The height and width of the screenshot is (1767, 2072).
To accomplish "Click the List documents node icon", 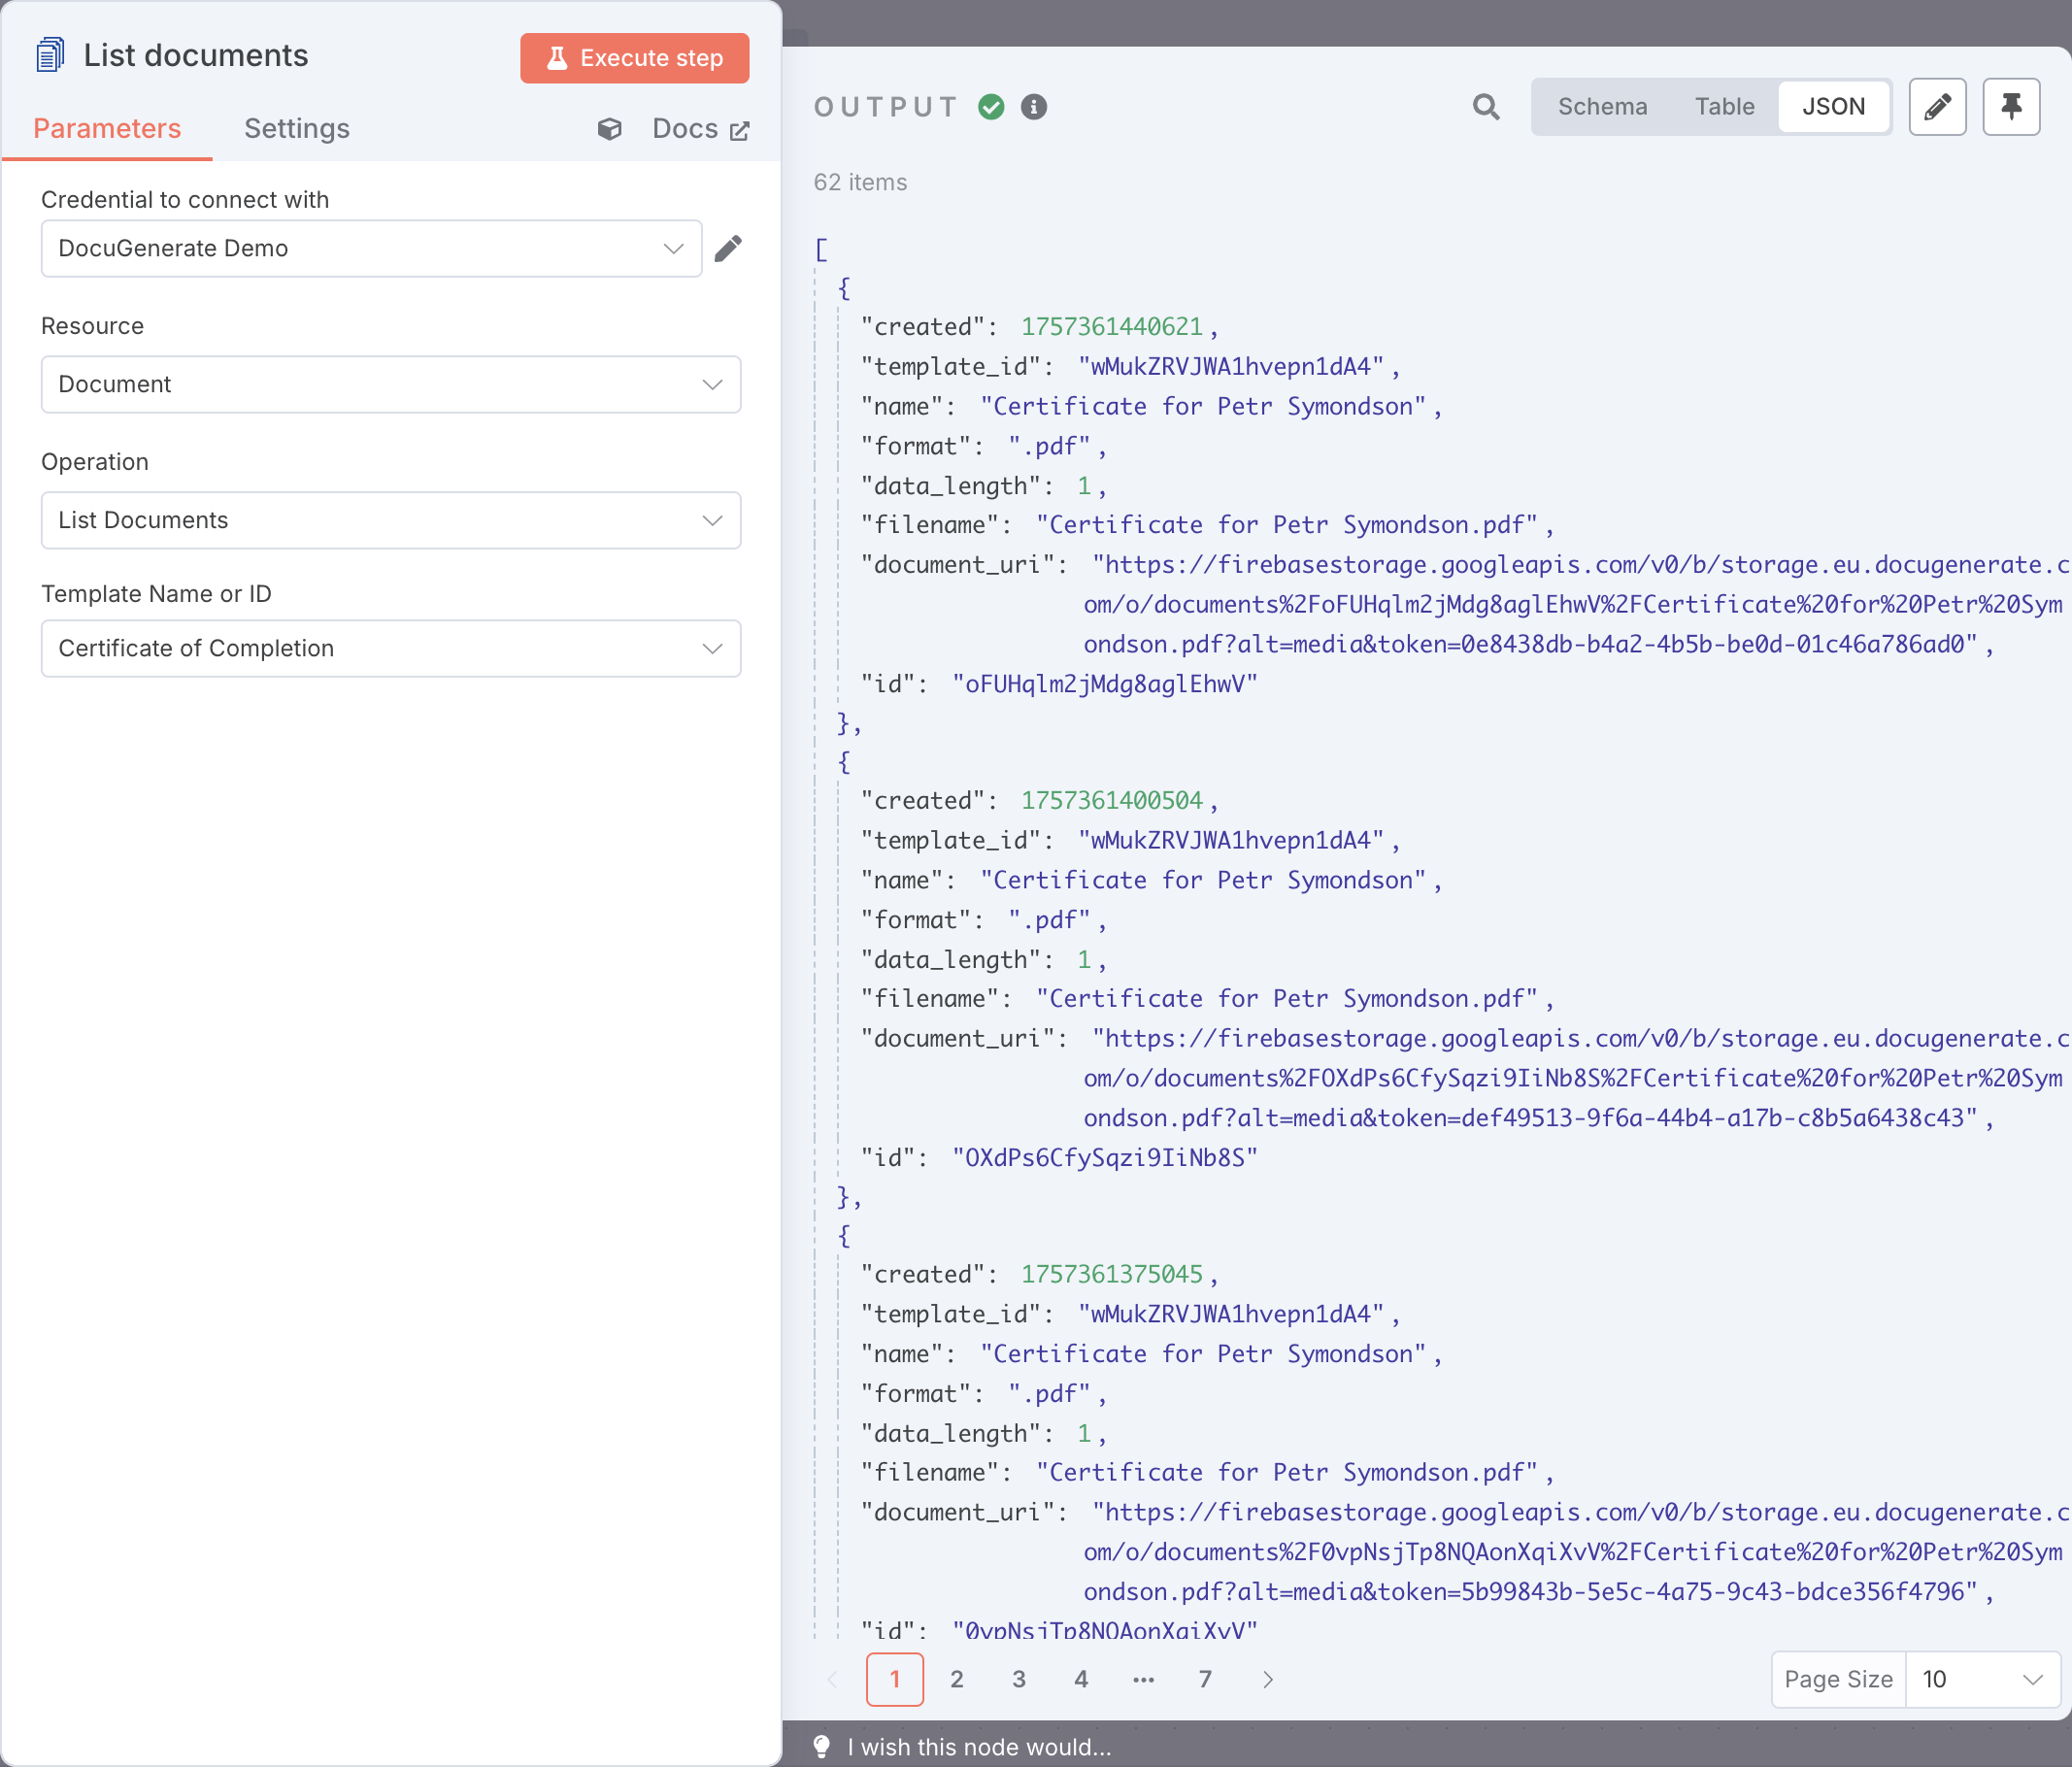I will pyautogui.click(x=50, y=55).
